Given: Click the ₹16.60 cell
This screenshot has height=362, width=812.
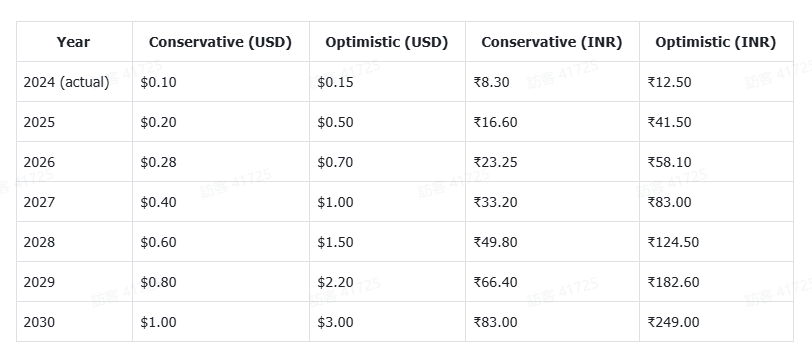Looking at the screenshot, I should (552, 122).
